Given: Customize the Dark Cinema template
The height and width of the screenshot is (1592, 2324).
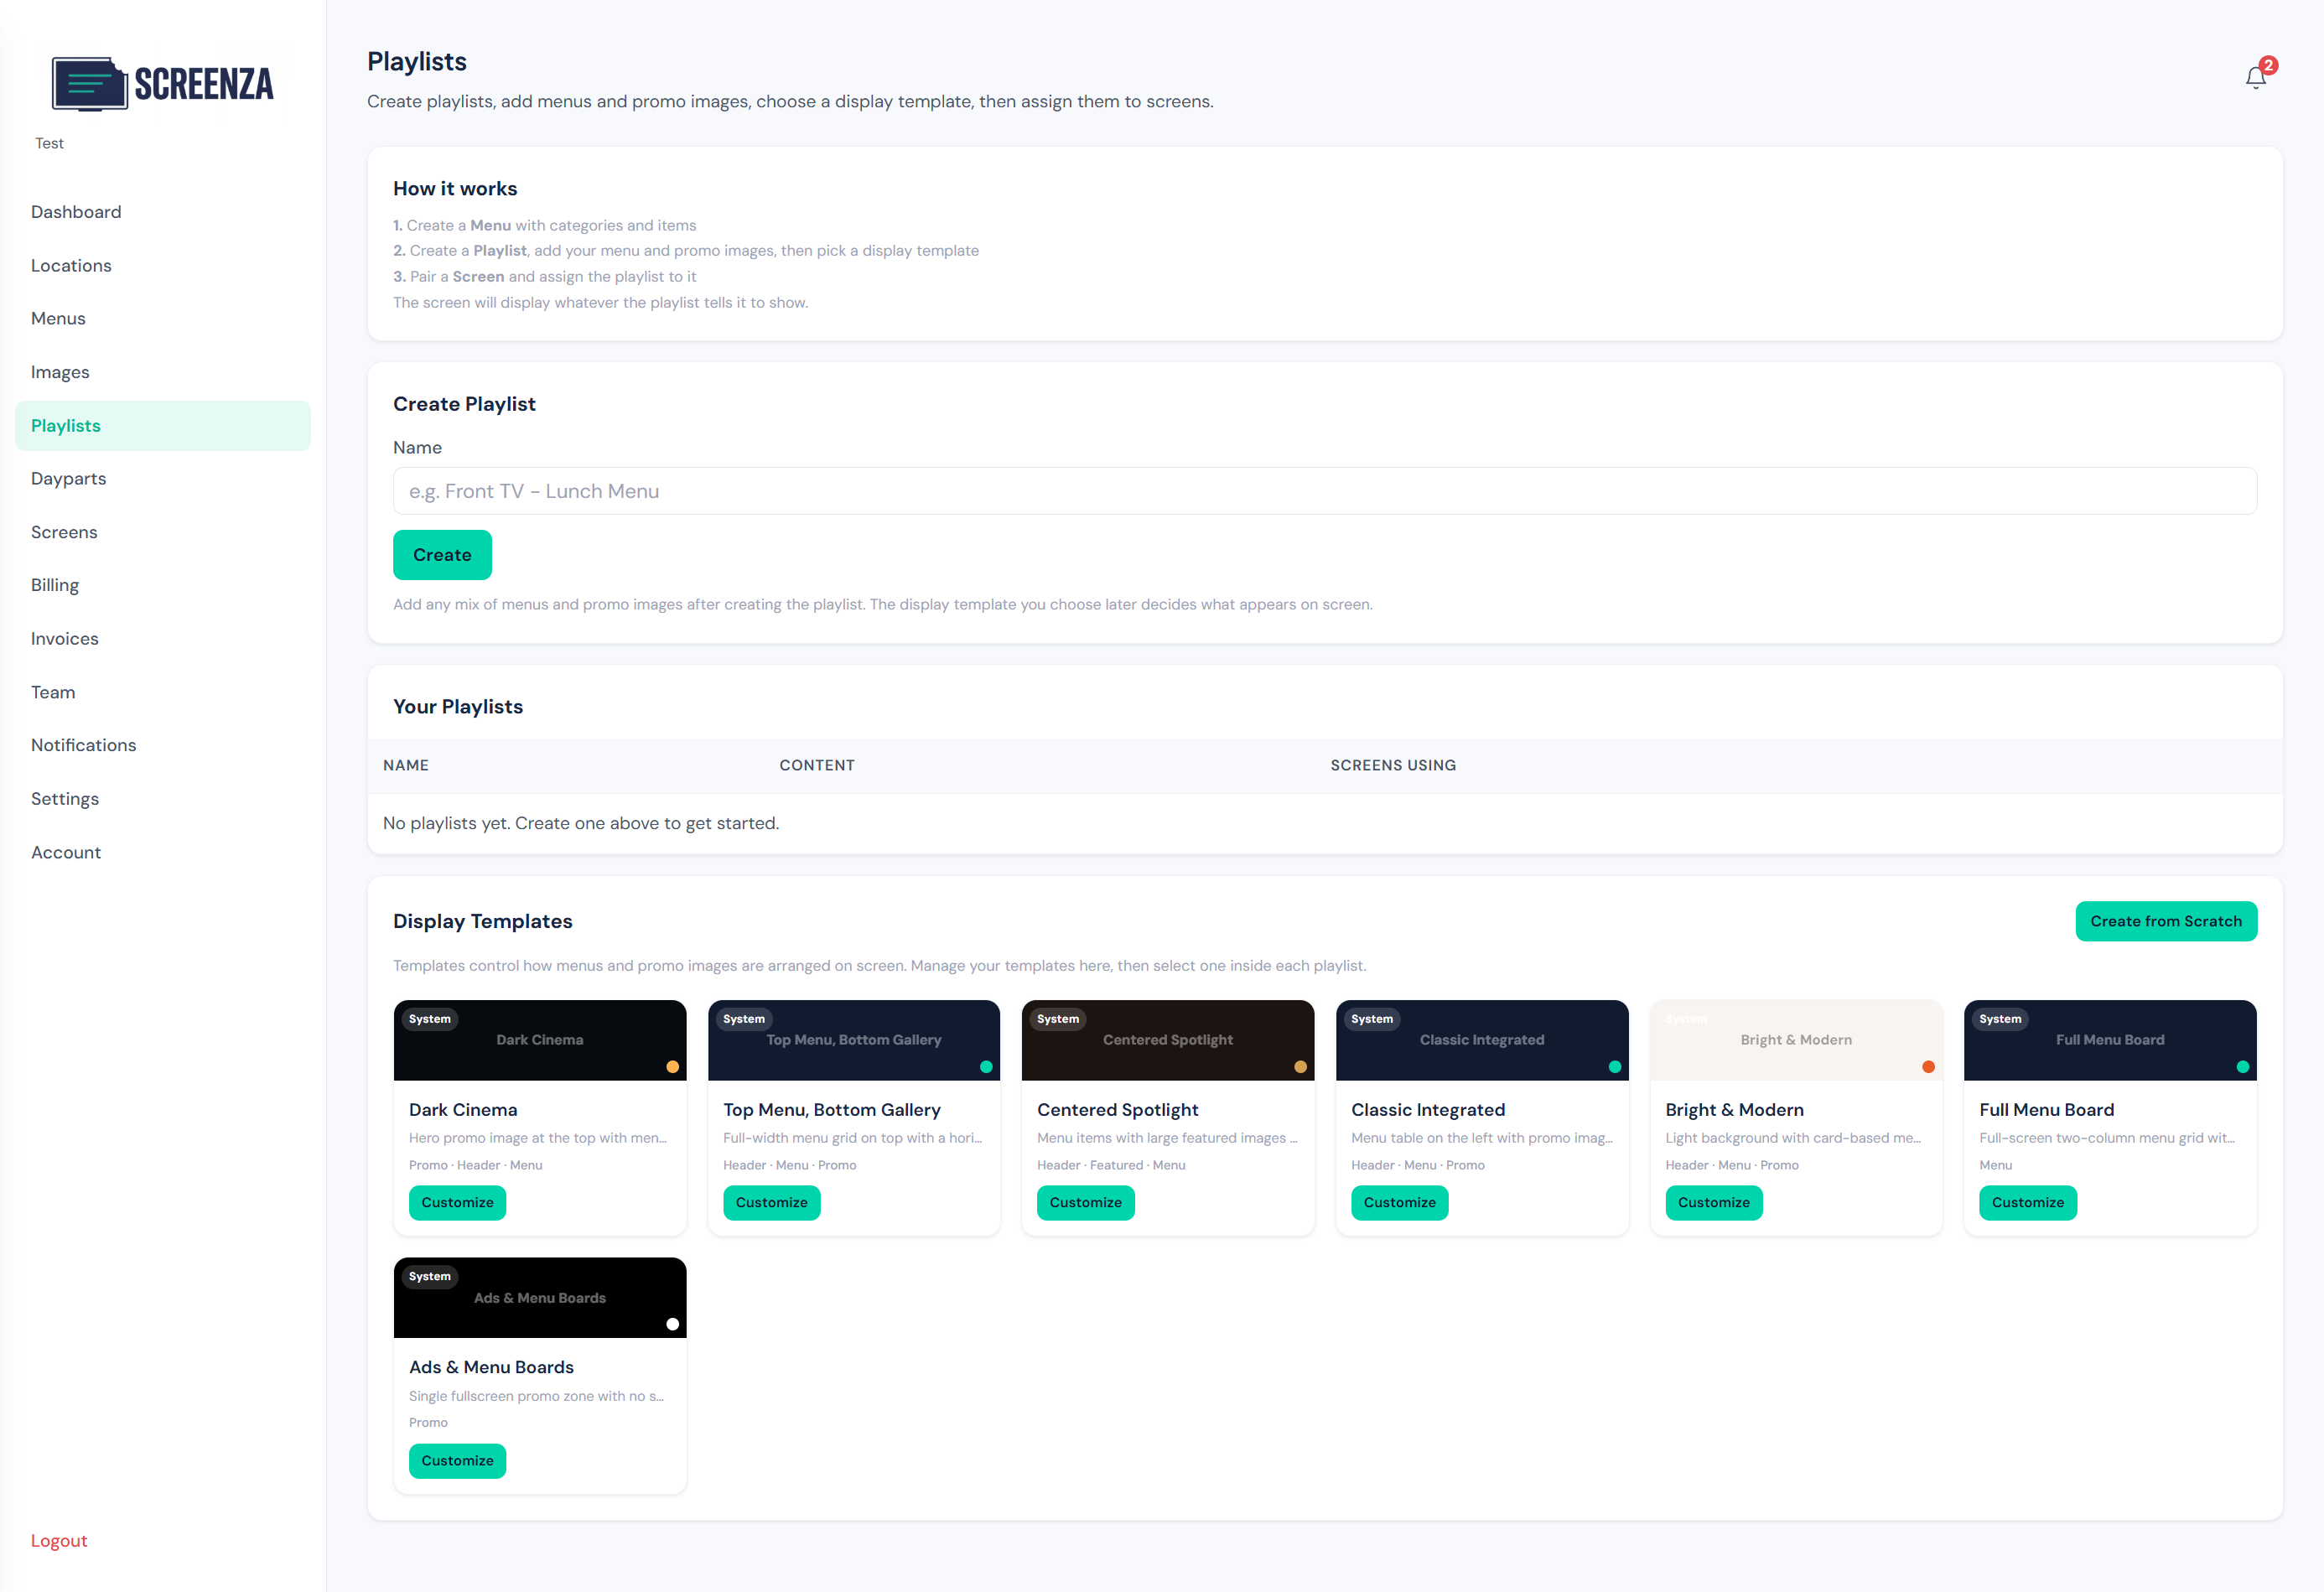Looking at the screenshot, I should 457,1202.
